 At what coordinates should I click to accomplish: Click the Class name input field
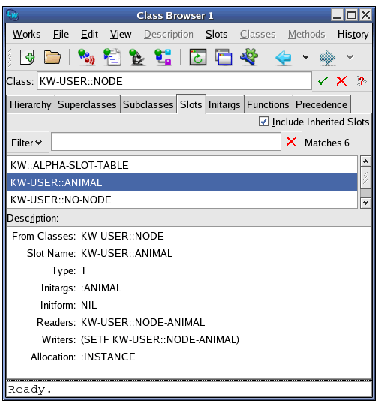coord(174,81)
